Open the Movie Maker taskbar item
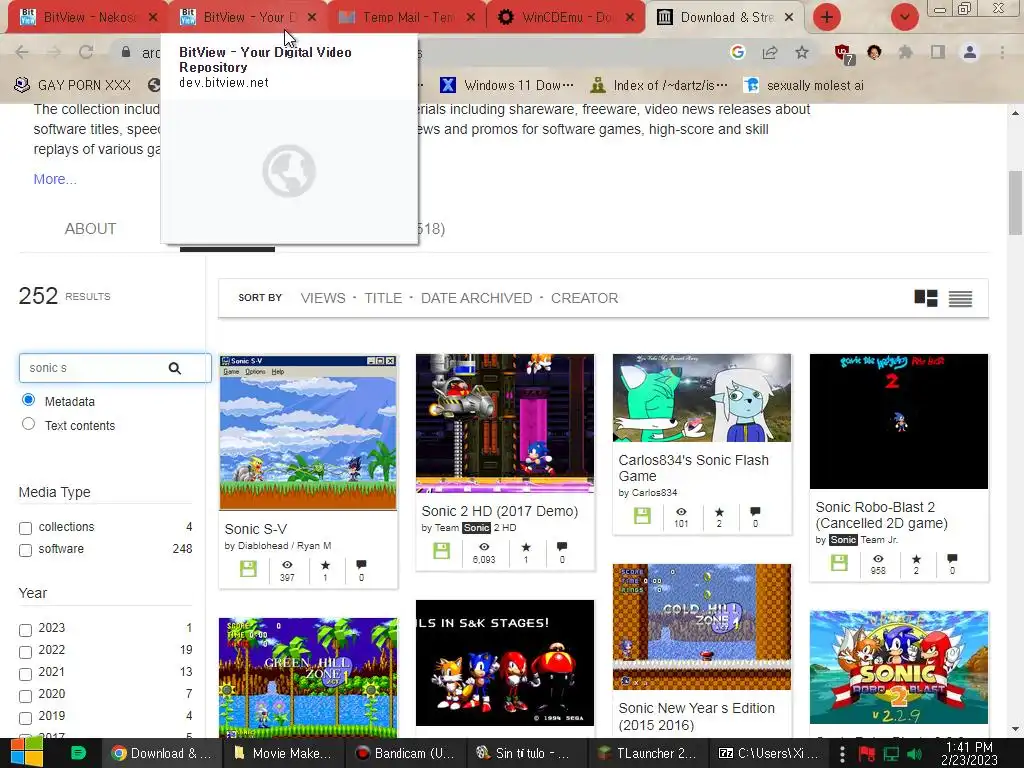This screenshot has height=768, width=1024. click(283, 753)
